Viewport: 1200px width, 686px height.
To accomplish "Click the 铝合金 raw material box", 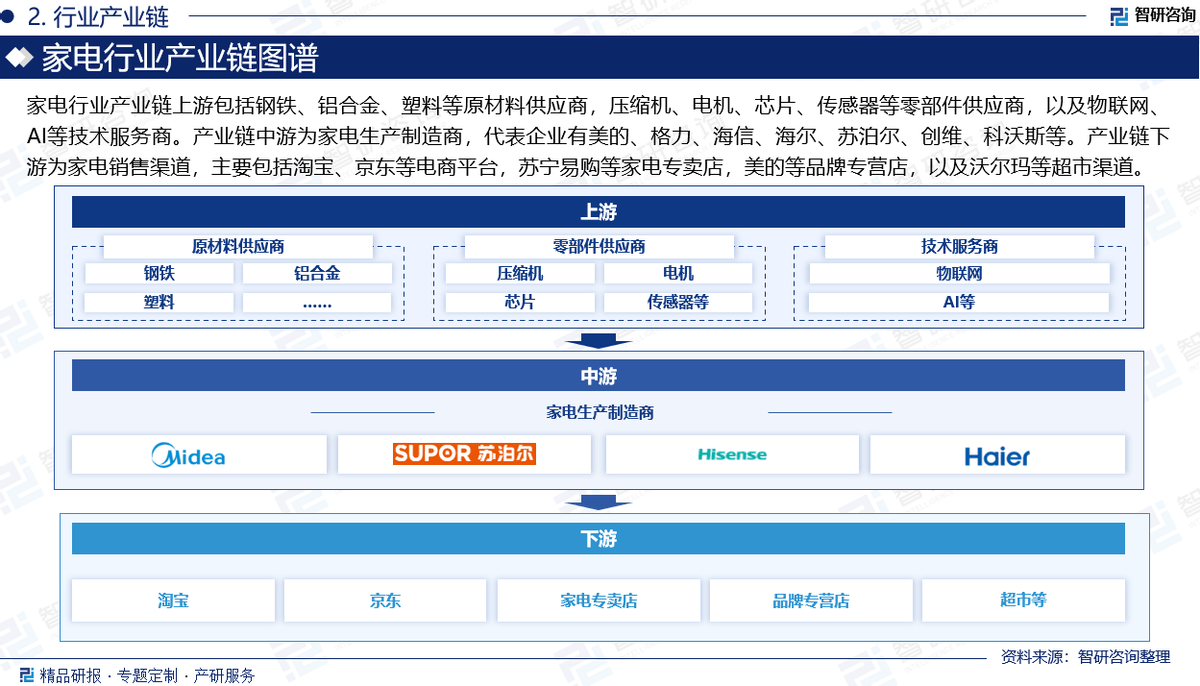I will [317, 273].
